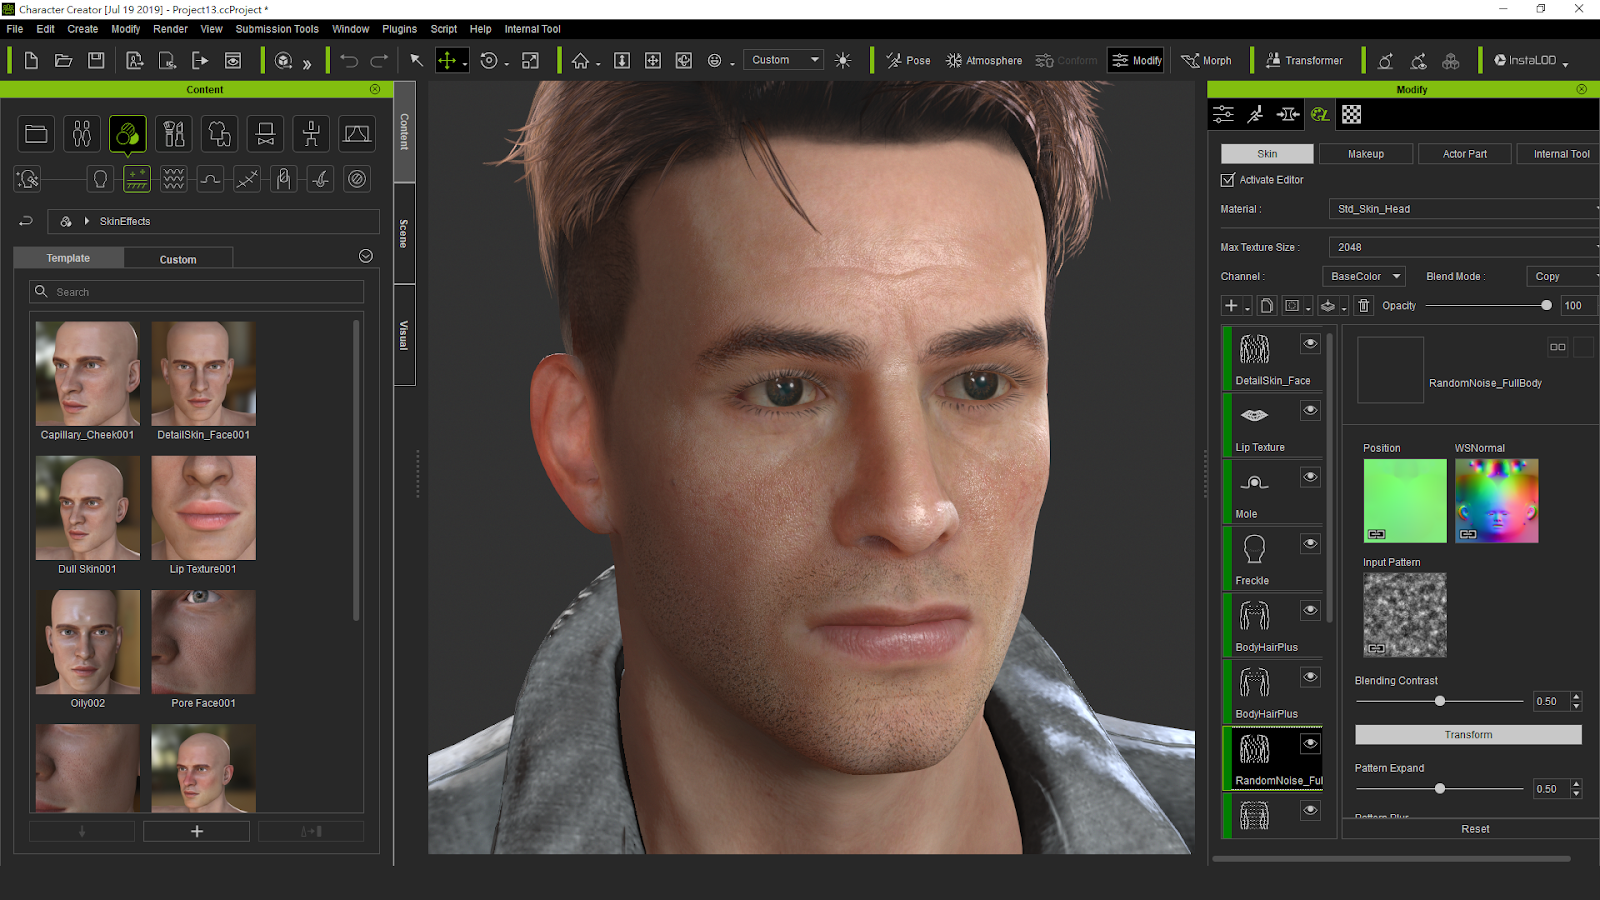
Task: Expand the toolbar overflow double chevron
Action: click(307, 63)
